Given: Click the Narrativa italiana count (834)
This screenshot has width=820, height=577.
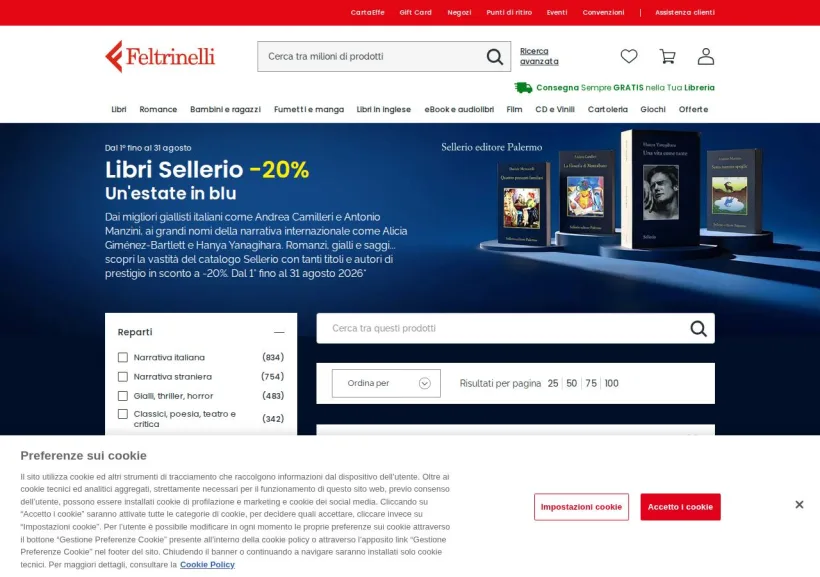Looking at the screenshot, I should click(x=273, y=357).
